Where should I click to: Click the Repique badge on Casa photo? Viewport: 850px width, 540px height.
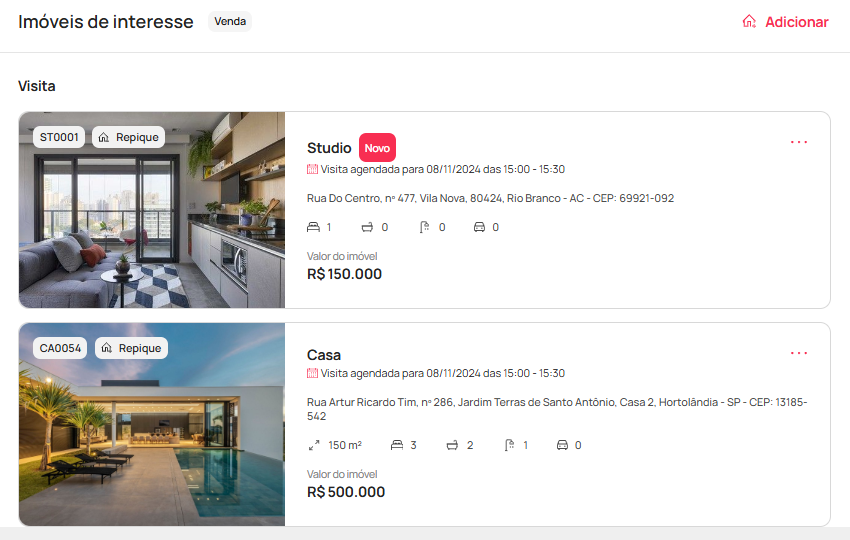click(132, 348)
